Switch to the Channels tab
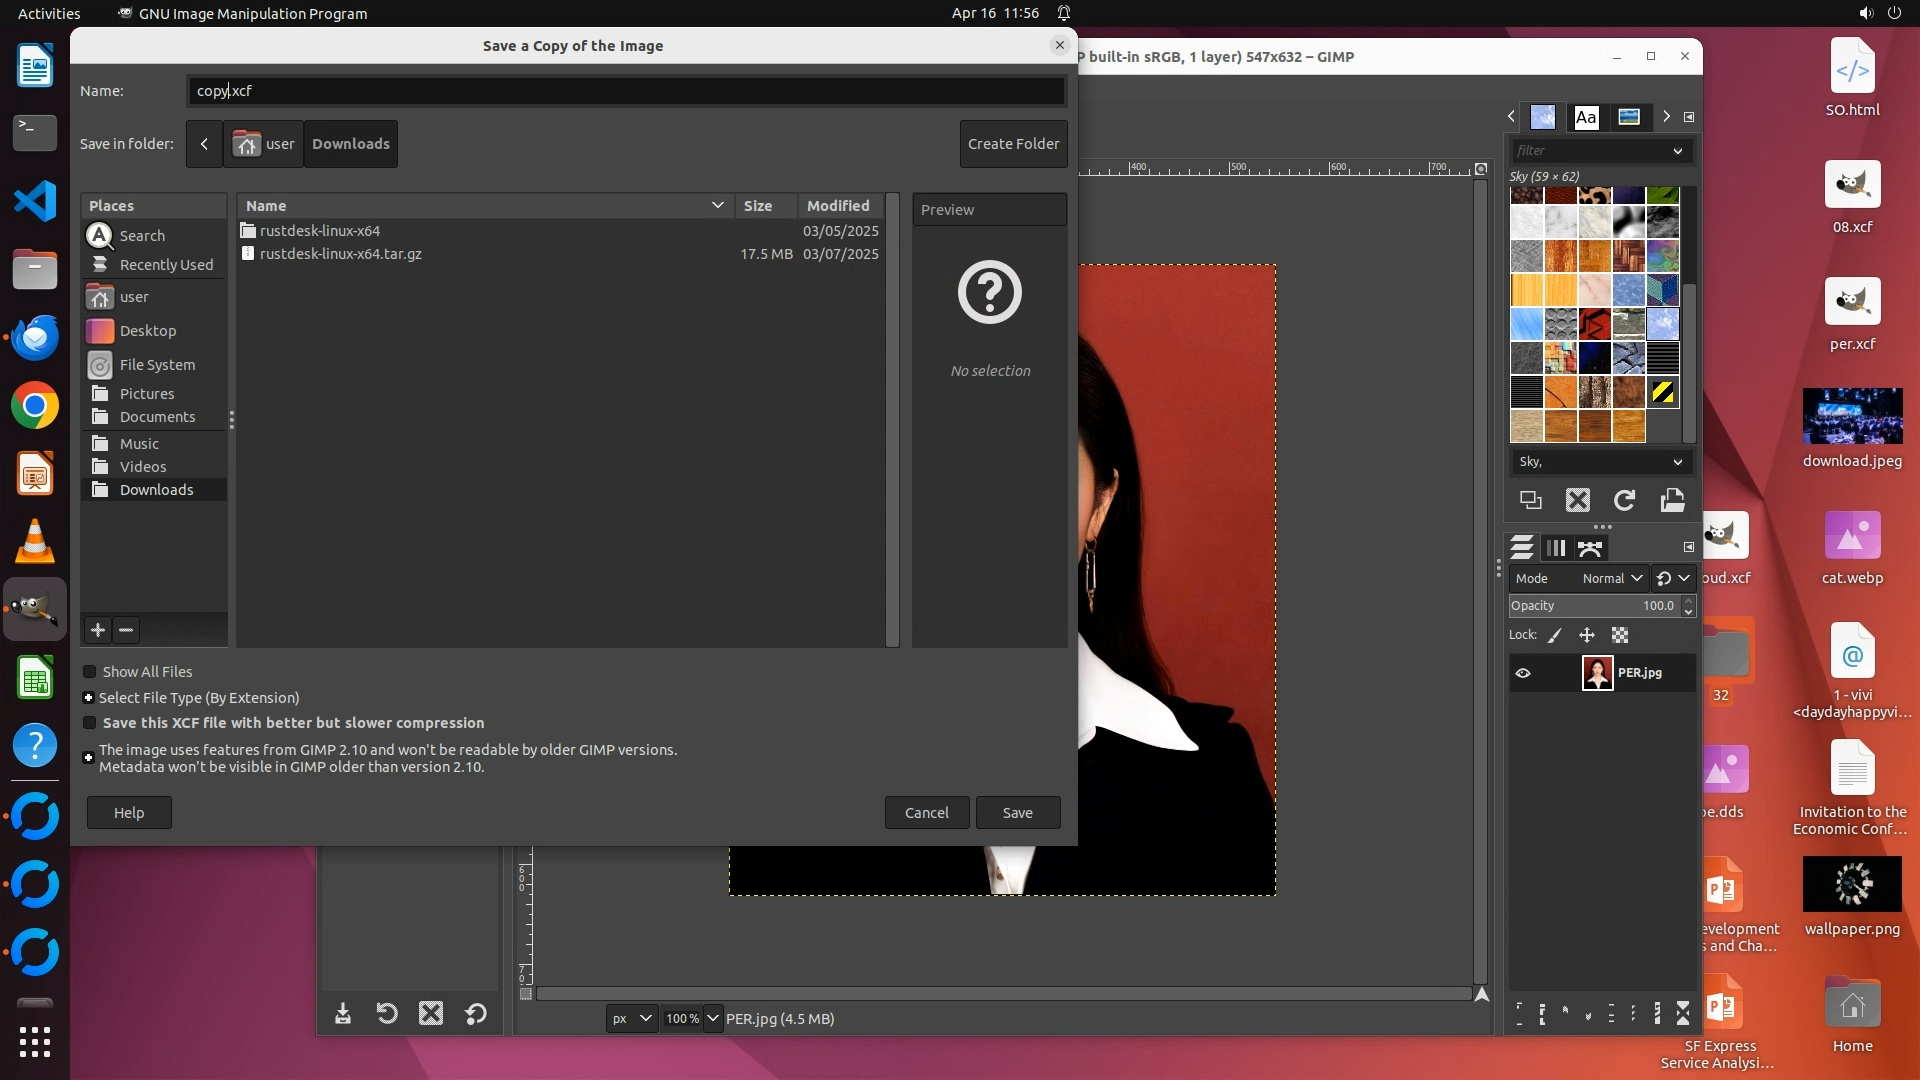This screenshot has width=1920, height=1080. click(x=1556, y=548)
